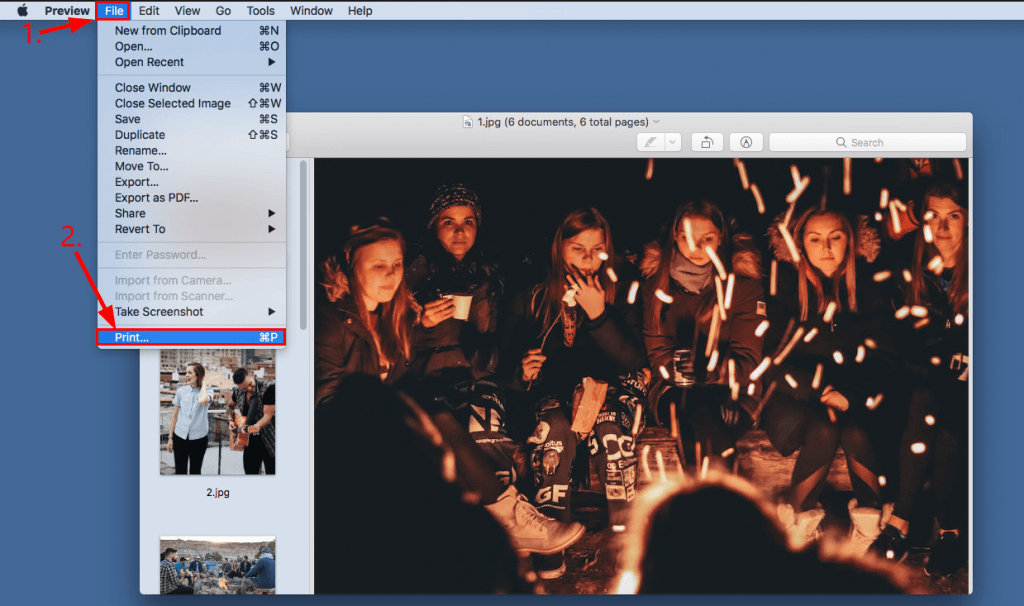
Task: Open the View menu
Action: pyautogui.click(x=187, y=10)
